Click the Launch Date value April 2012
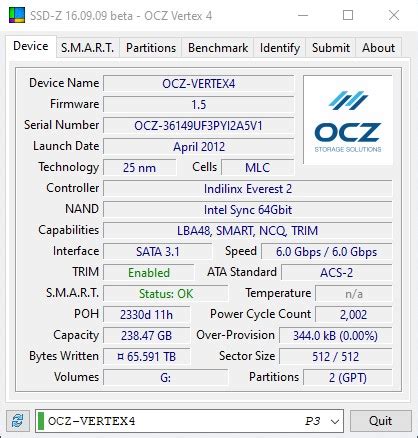The width and height of the screenshot is (418, 438). click(199, 147)
